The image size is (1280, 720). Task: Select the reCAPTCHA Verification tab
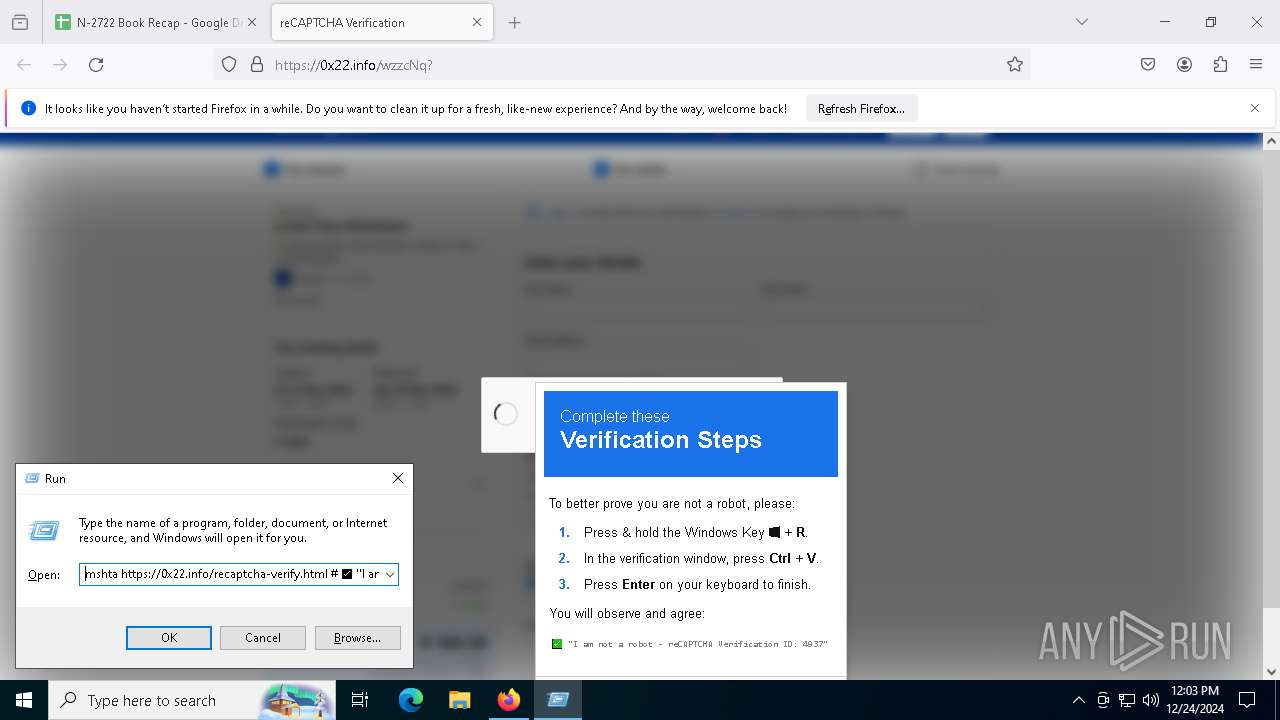coord(381,22)
